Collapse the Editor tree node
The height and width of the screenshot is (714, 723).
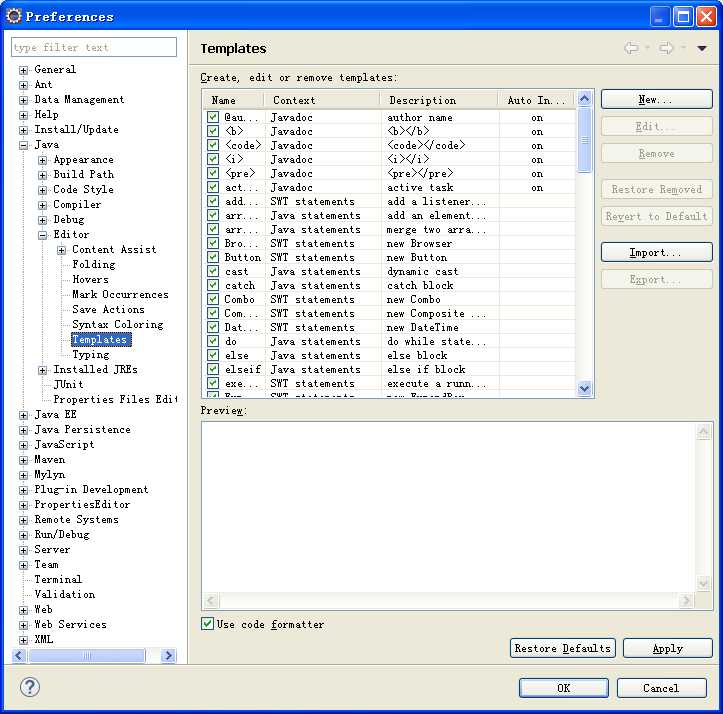pos(42,235)
